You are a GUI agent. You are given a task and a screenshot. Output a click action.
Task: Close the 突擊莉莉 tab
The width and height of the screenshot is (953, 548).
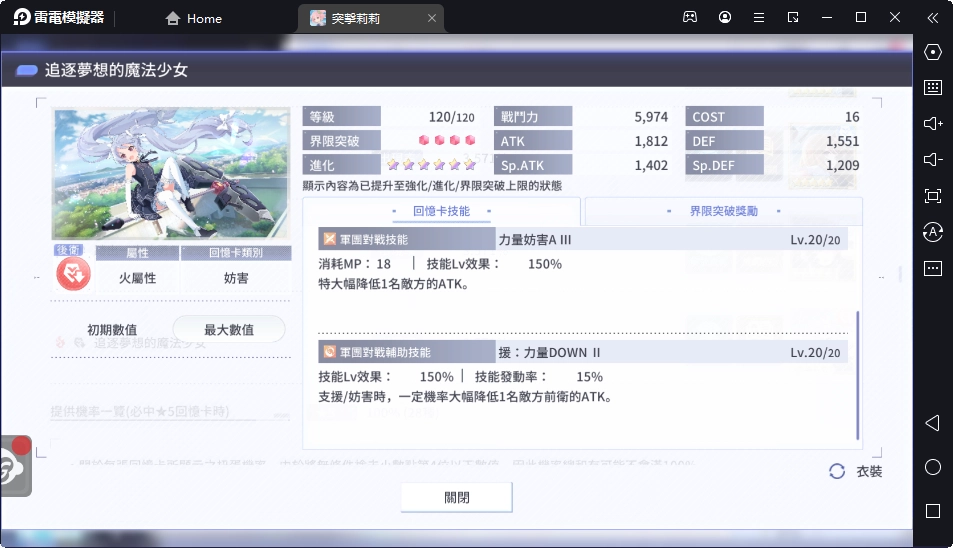(x=432, y=18)
